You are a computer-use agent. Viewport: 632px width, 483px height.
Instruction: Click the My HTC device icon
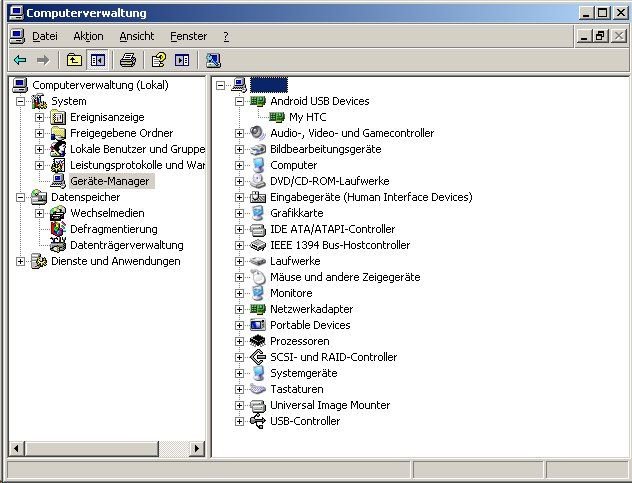pyautogui.click(x=277, y=117)
